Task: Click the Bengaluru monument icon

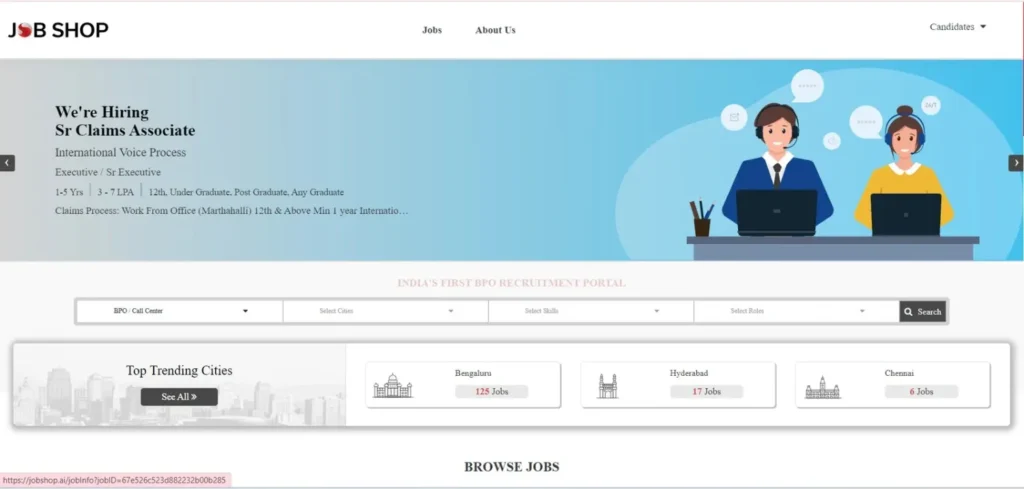Action: pyautogui.click(x=392, y=386)
